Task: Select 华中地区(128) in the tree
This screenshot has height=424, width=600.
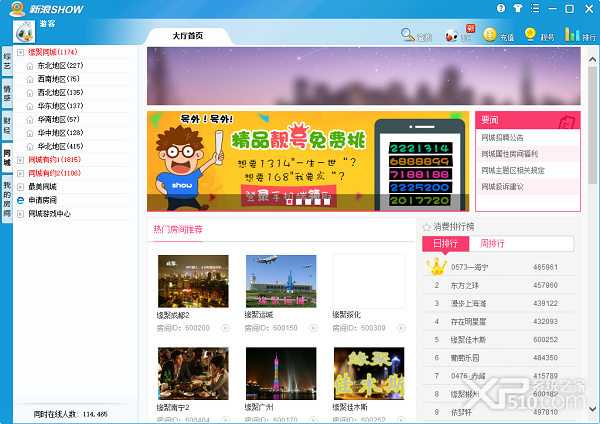Action: tap(60, 133)
